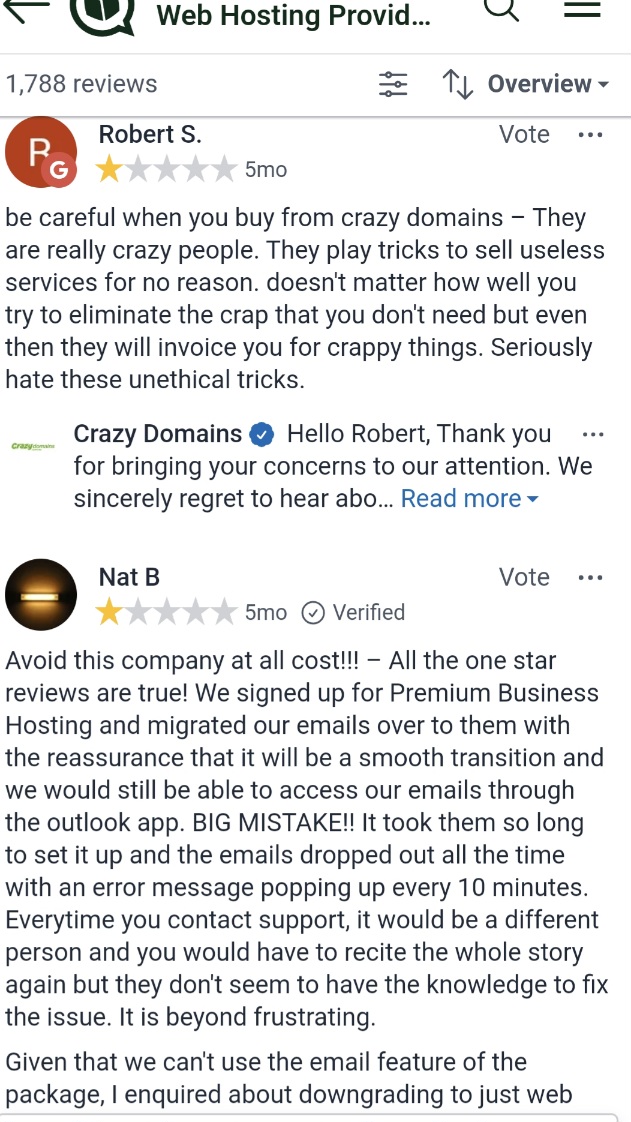Open the search magnifier icon
This screenshot has height=1122, width=631.
click(x=502, y=9)
